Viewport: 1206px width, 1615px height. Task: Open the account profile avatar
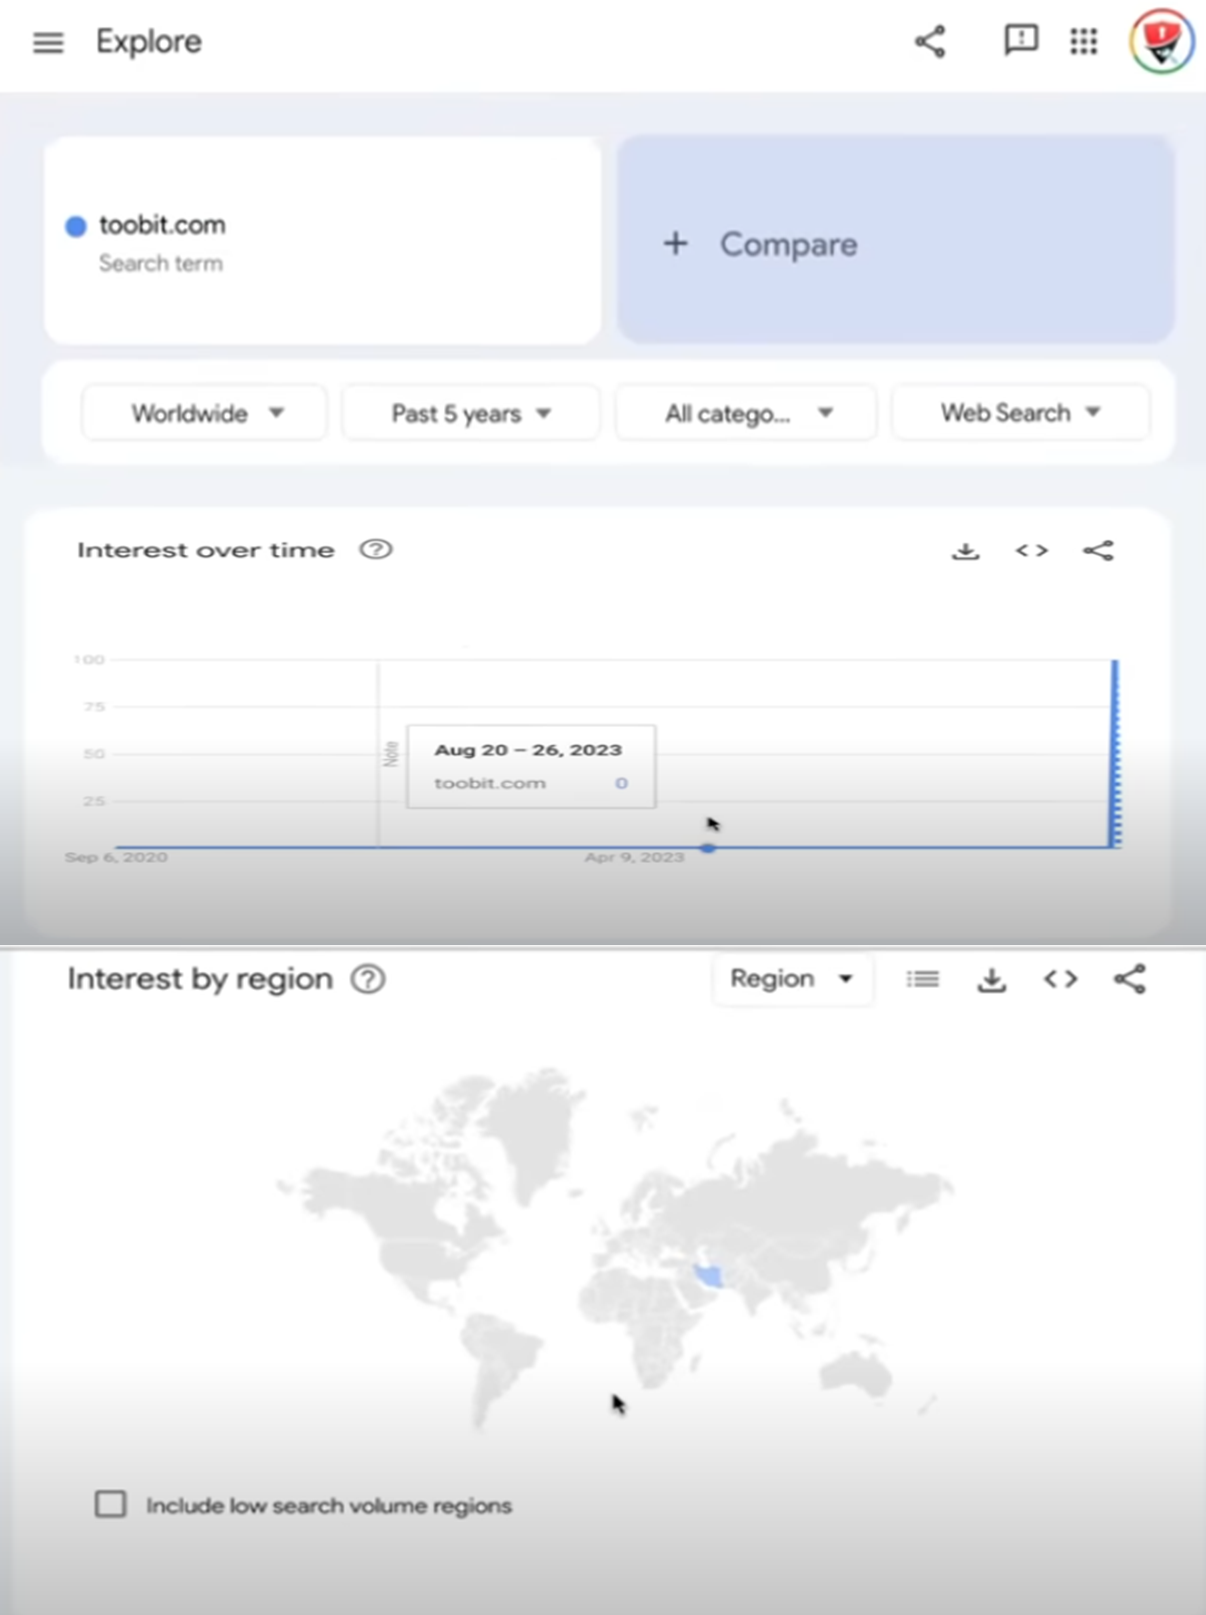[1161, 41]
